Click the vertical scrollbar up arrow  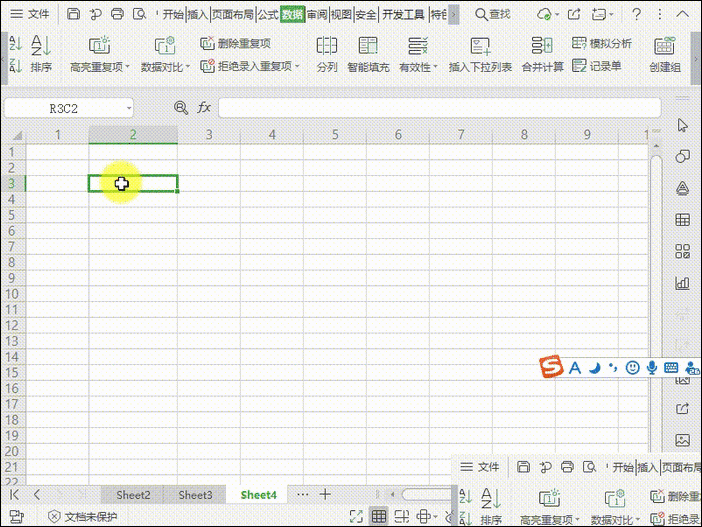click(x=656, y=146)
